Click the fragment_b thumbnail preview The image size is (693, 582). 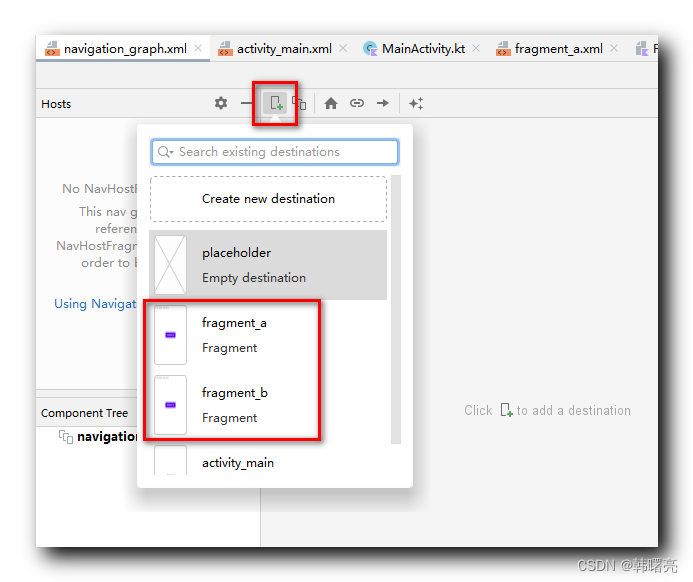tap(170, 405)
